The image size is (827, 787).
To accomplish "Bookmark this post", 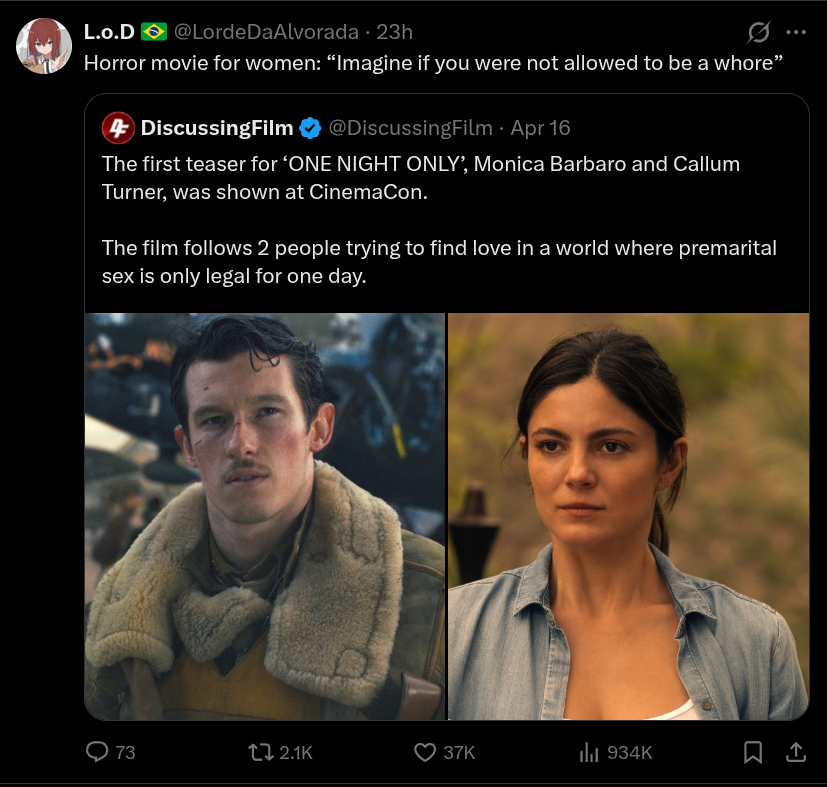I will 753,751.
